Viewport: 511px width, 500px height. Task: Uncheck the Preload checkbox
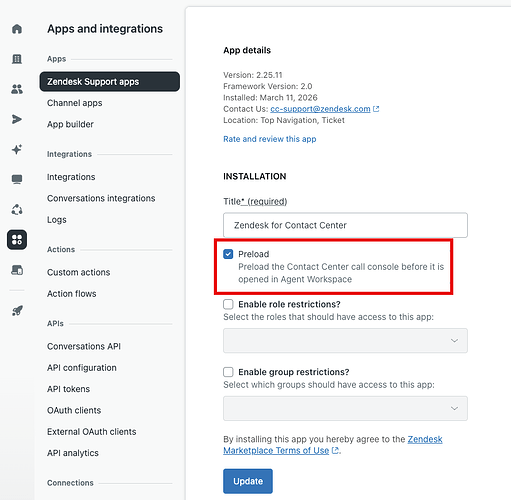(228, 254)
